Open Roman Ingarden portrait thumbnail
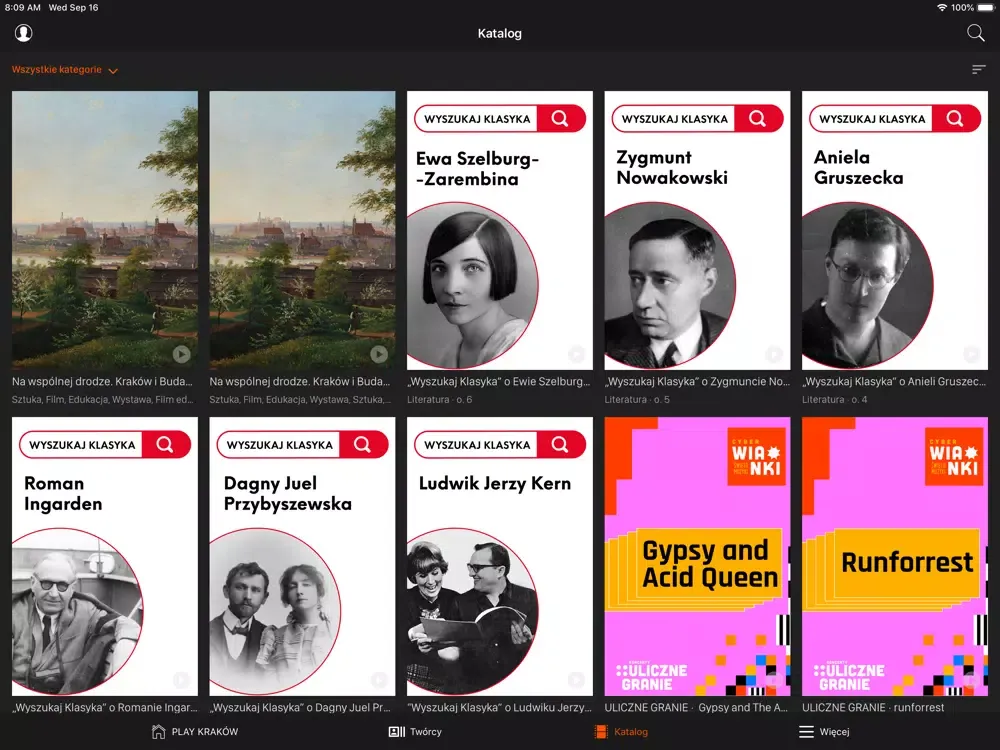The width and height of the screenshot is (1000, 750). click(77, 611)
